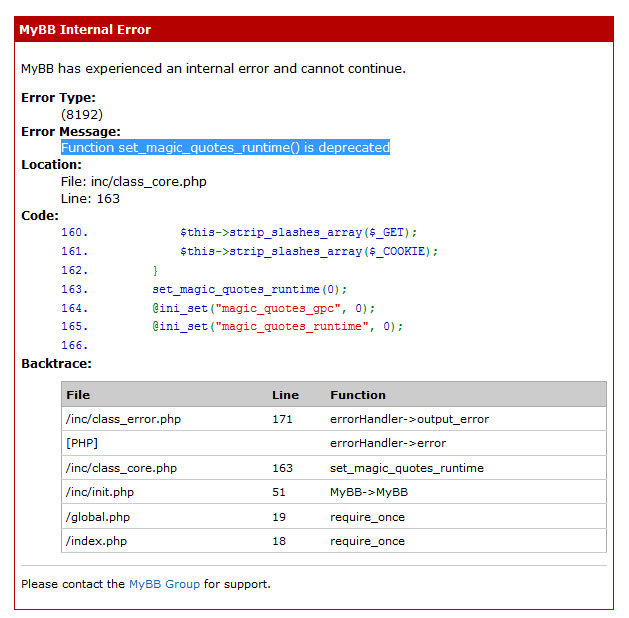Click the Backtrace: label
Screen dimensions: 629x618
point(57,364)
